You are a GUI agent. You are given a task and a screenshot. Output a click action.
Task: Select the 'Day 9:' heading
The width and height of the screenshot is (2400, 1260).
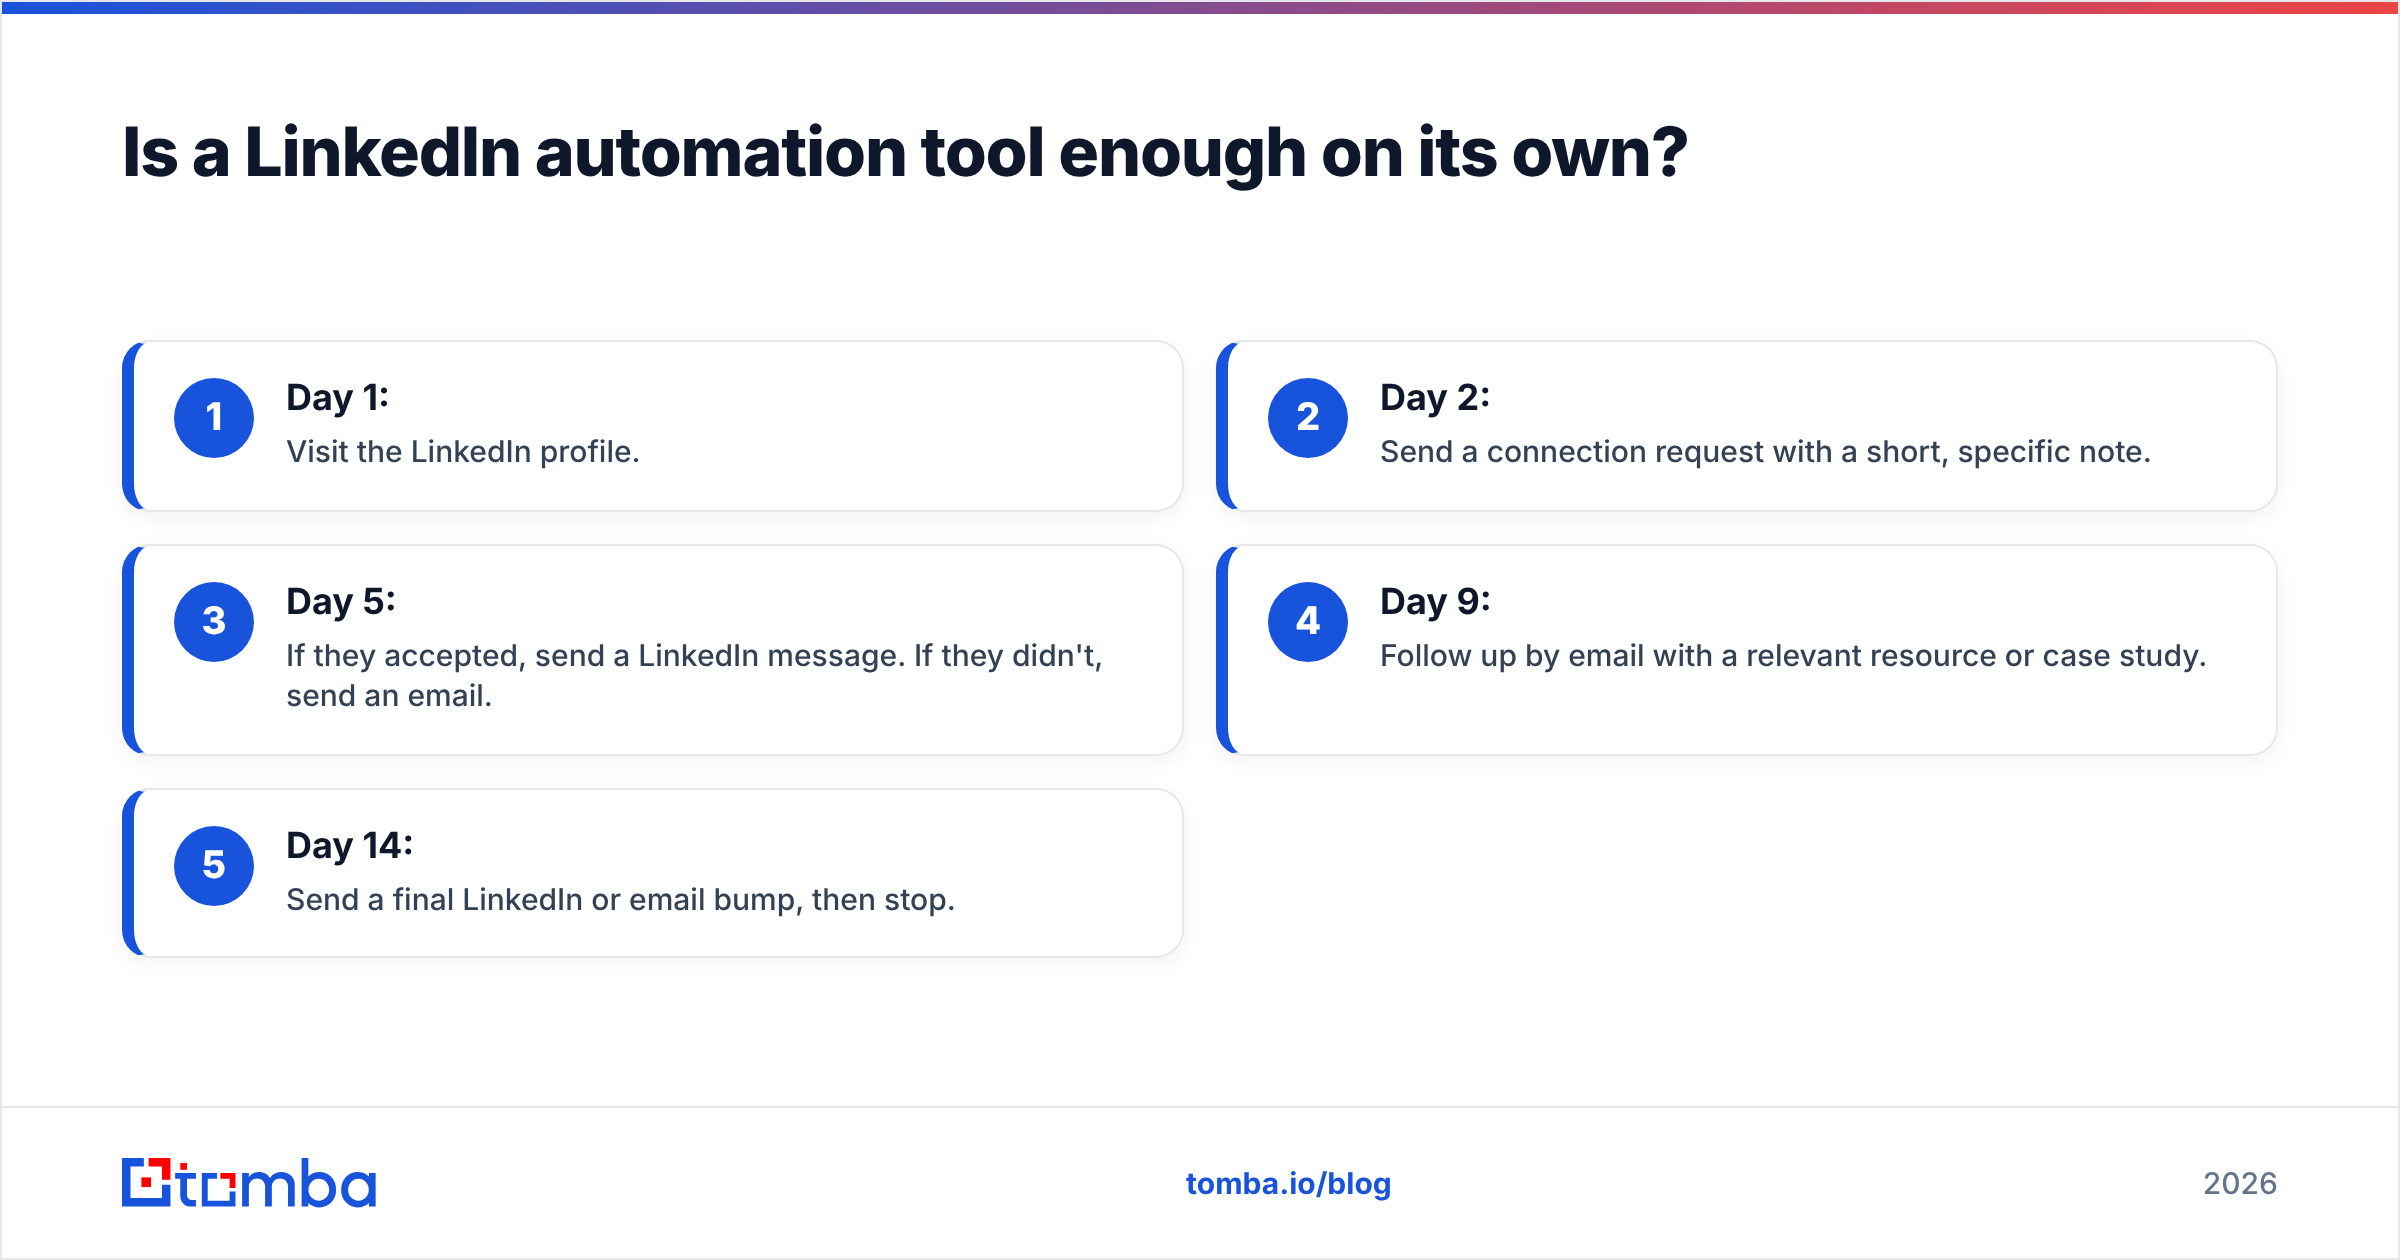click(x=1435, y=602)
